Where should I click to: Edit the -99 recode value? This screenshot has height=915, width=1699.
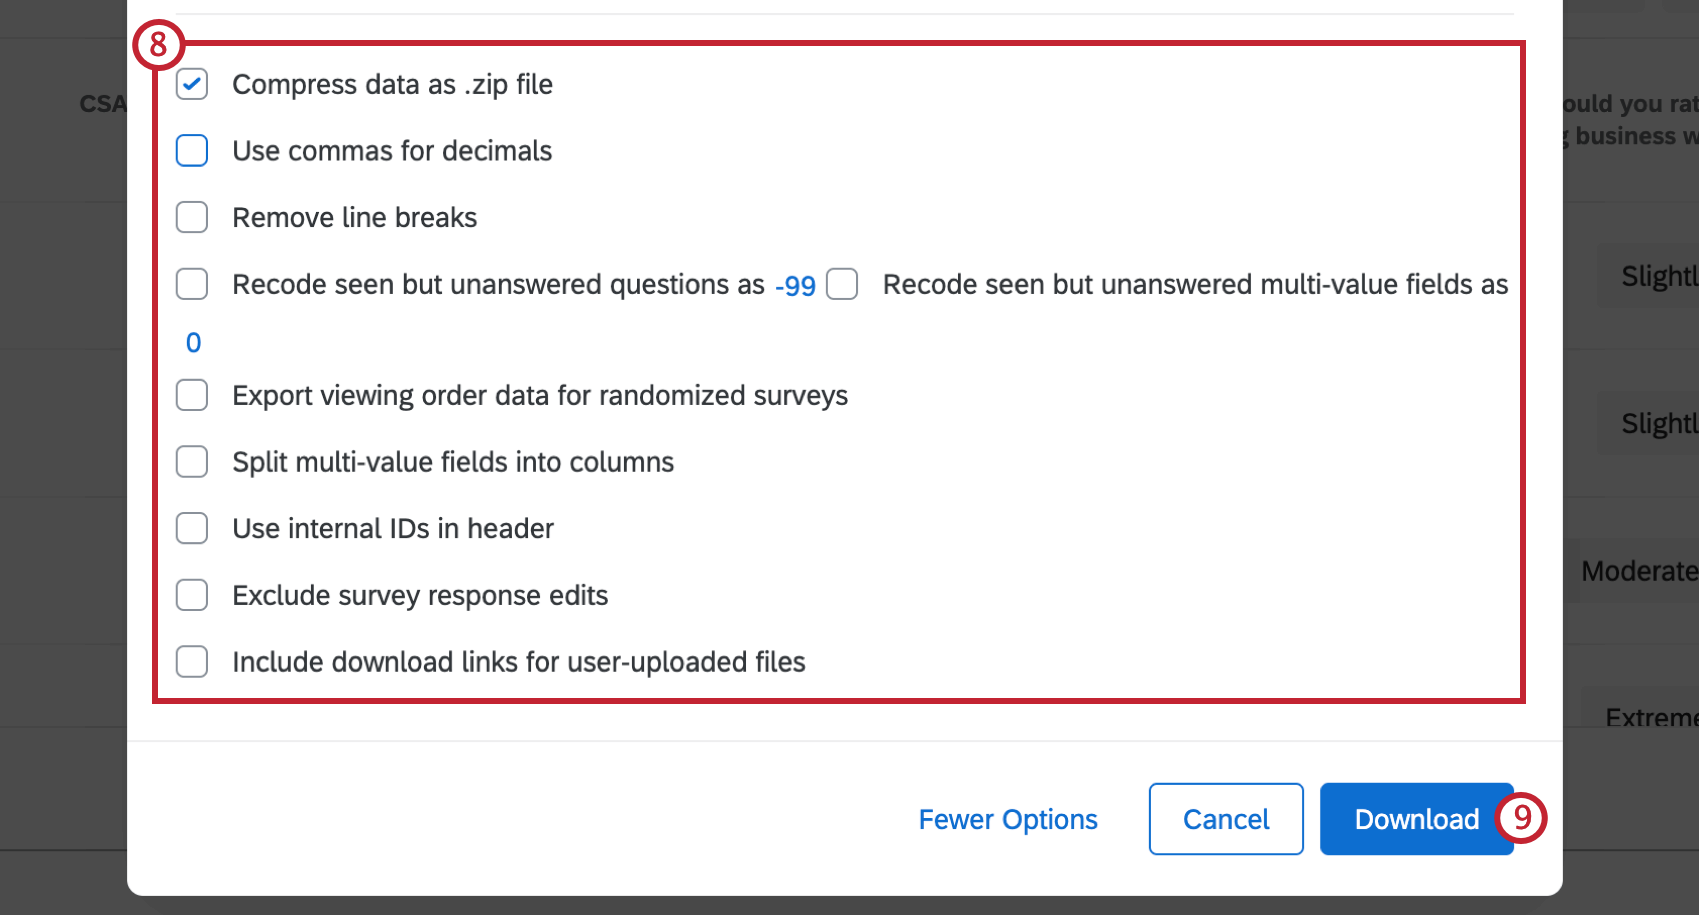795,284
